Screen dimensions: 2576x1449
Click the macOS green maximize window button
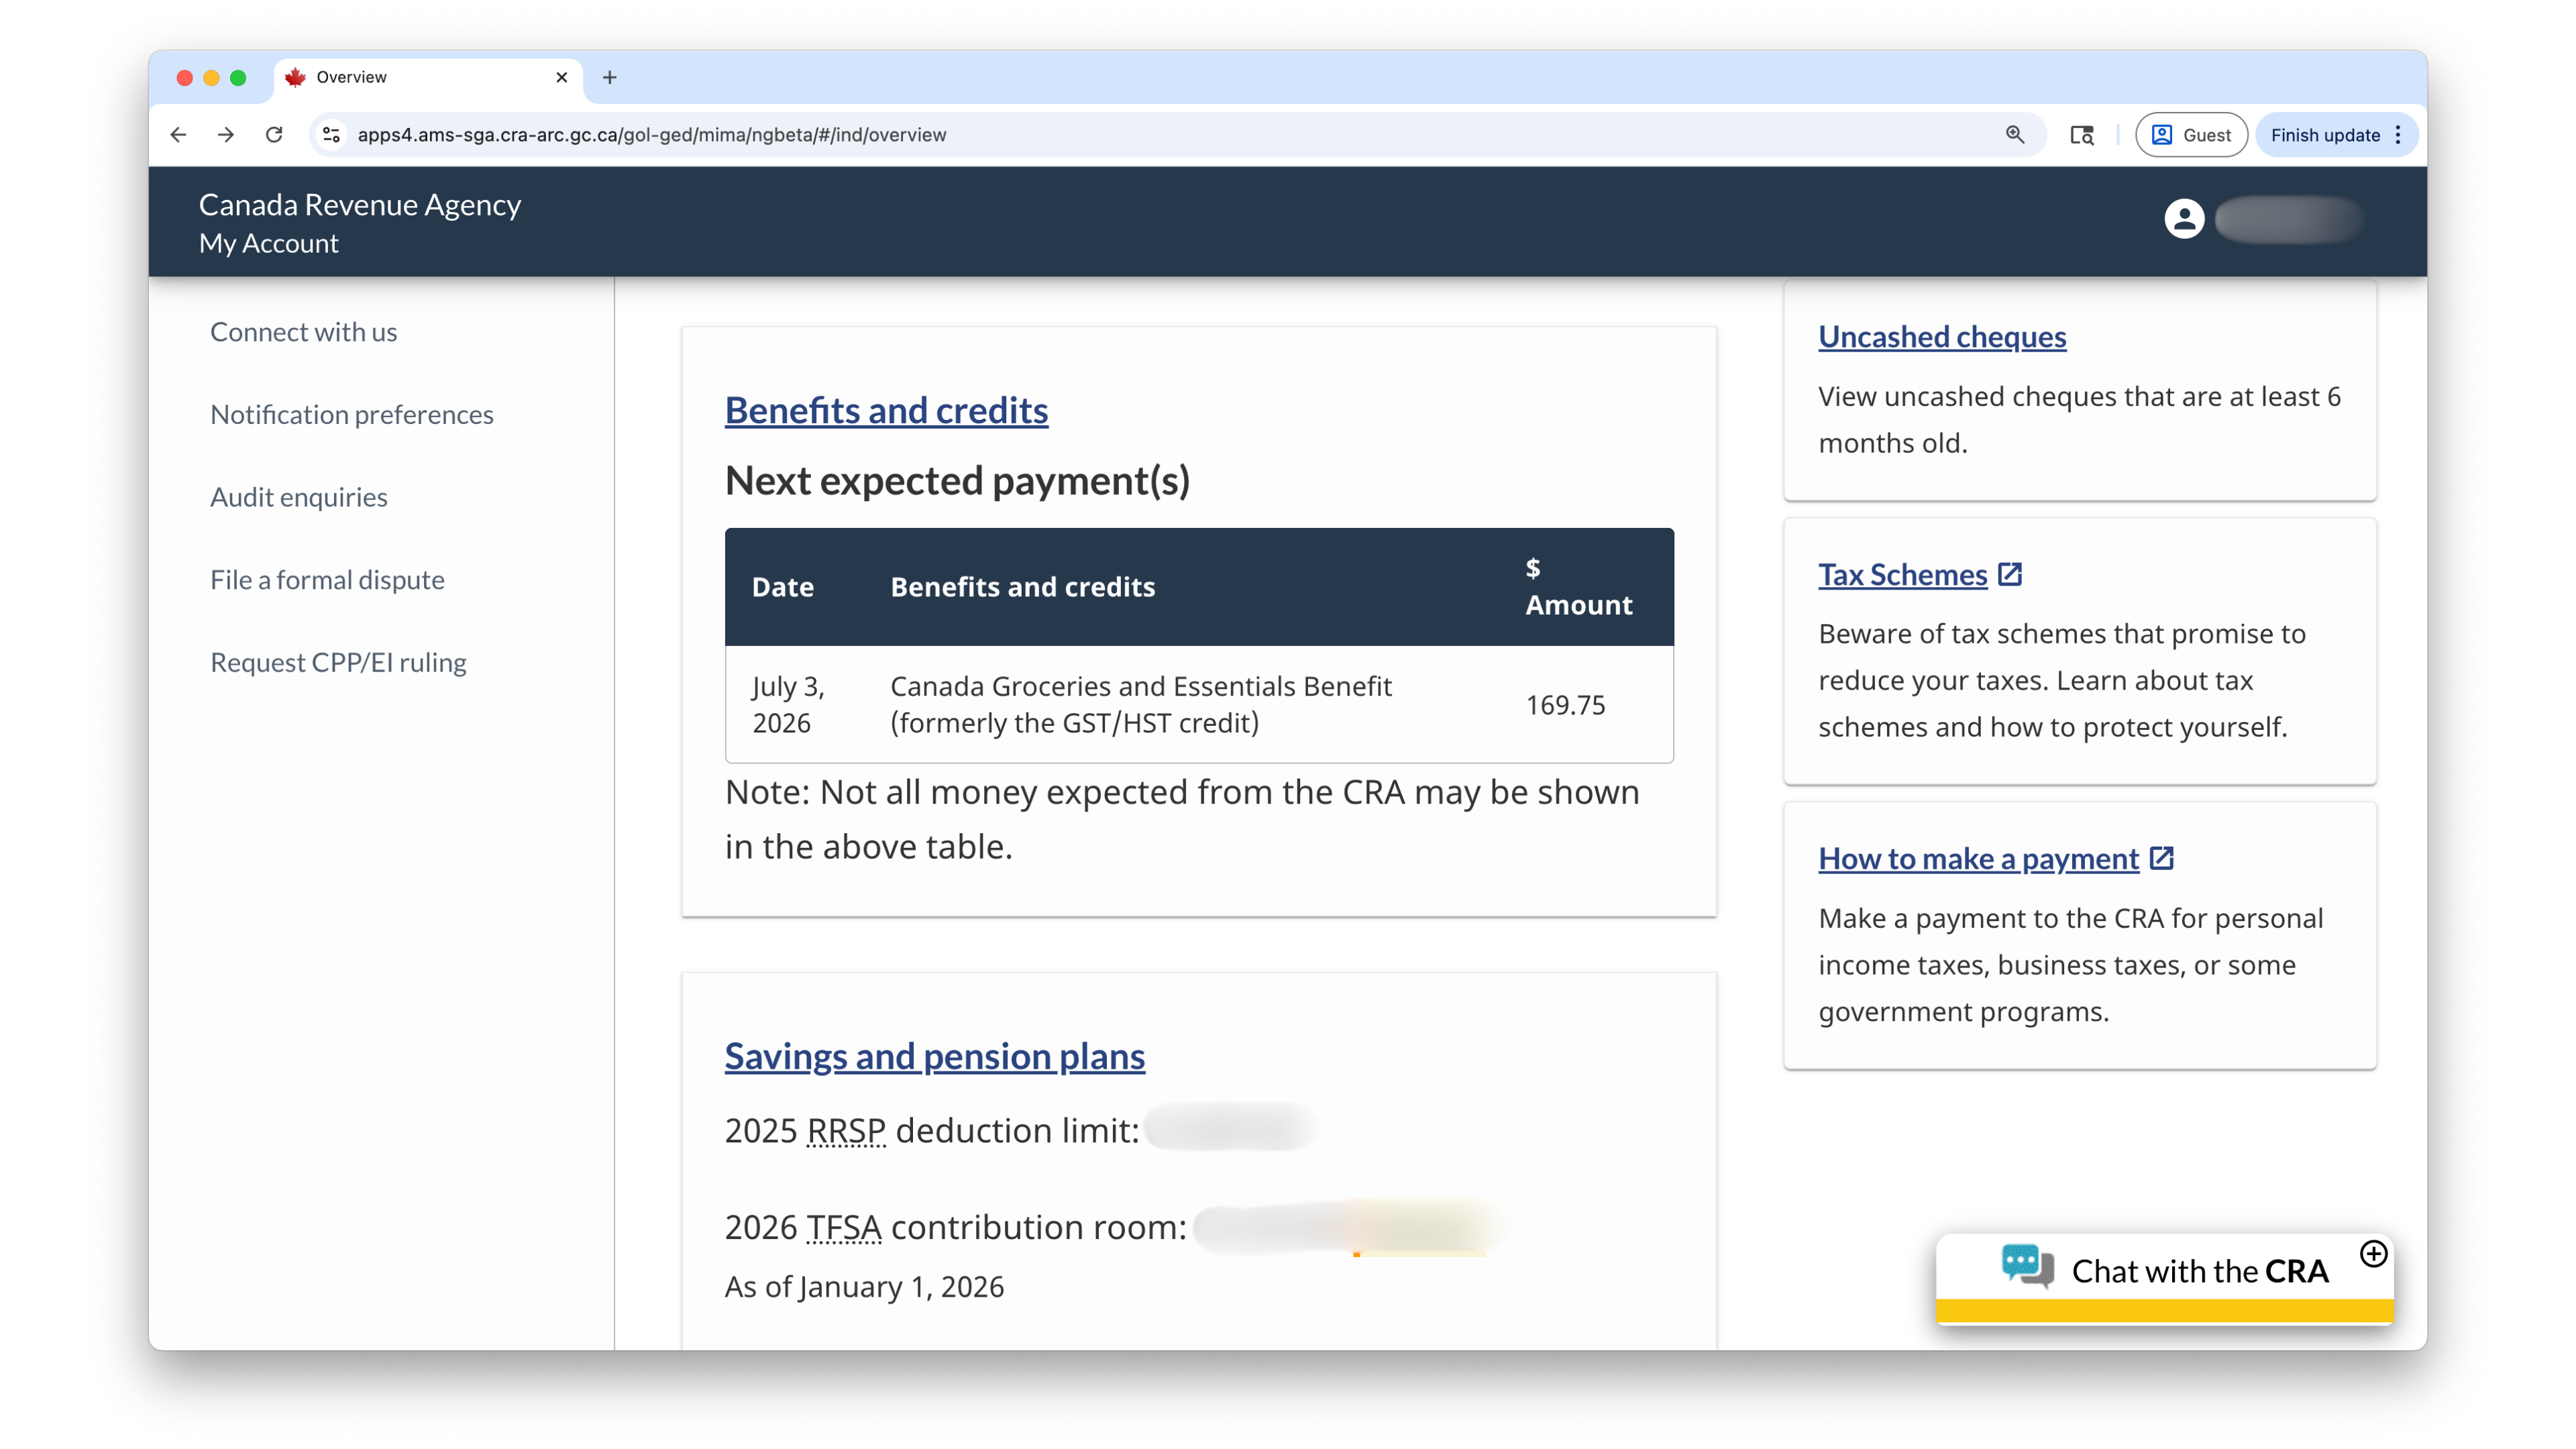point(238,77)
